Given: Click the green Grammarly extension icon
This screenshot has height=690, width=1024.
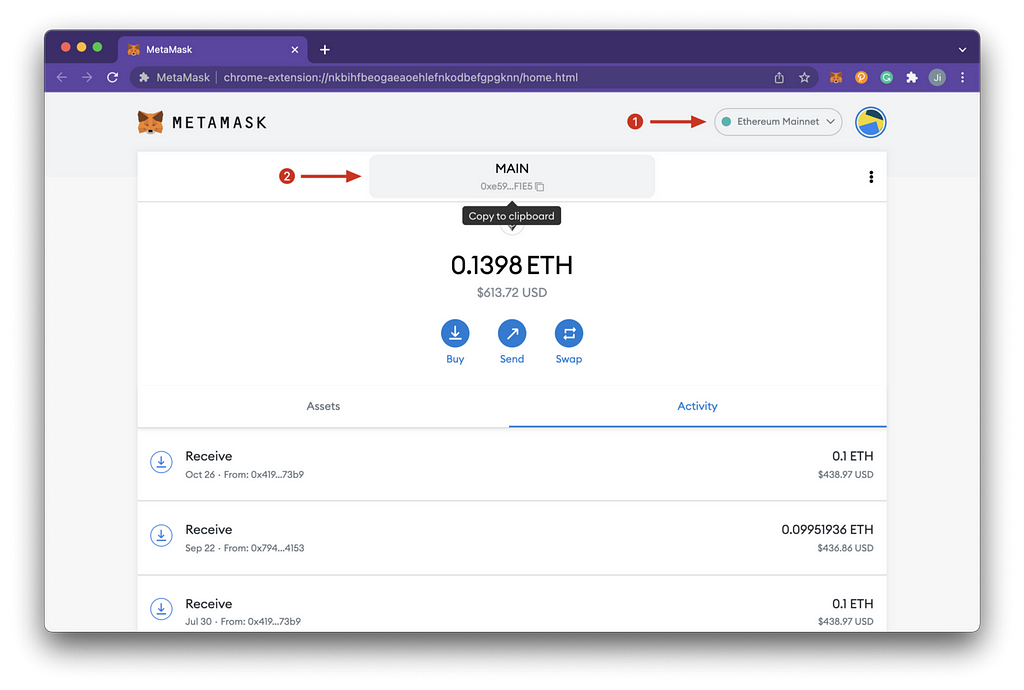Looking at the screenshot, I should [x=886, y=78].
